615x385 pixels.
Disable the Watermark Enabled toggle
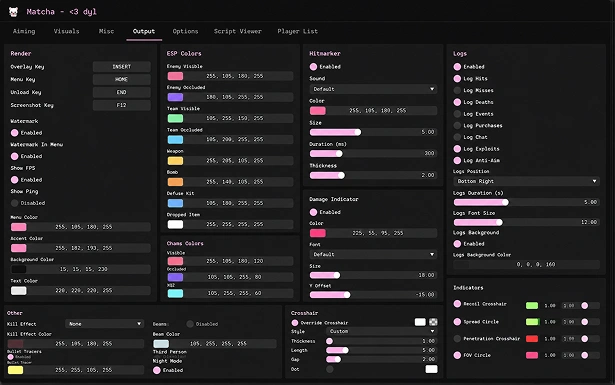pyautogui.click(x=15, y=133)
